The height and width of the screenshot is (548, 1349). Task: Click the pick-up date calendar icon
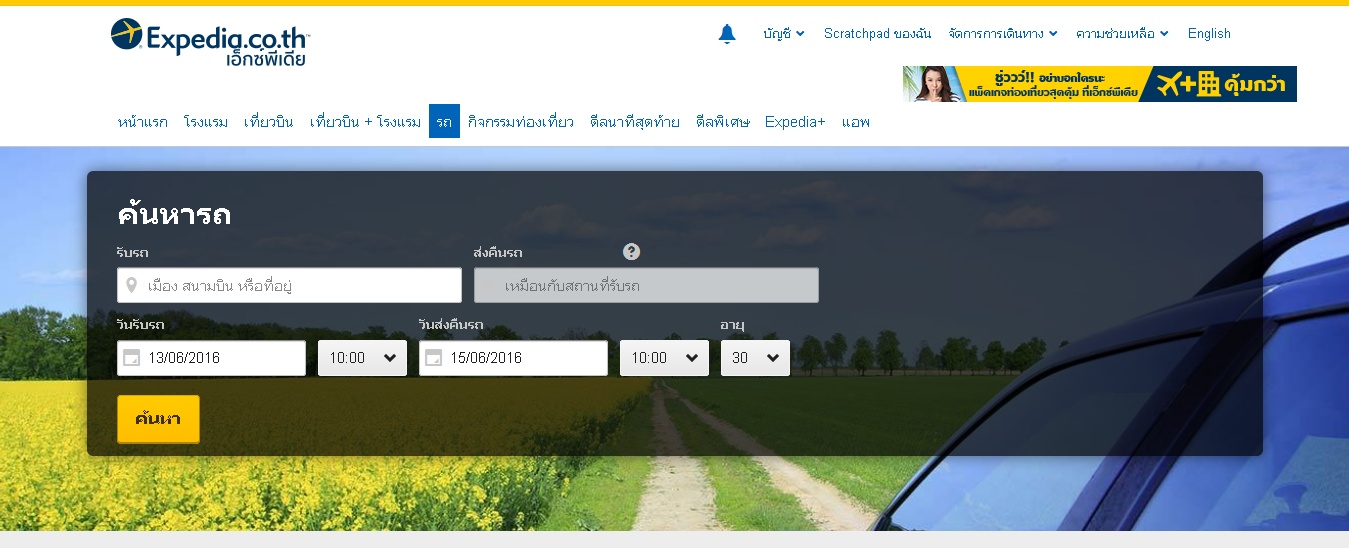coord(132,358)
